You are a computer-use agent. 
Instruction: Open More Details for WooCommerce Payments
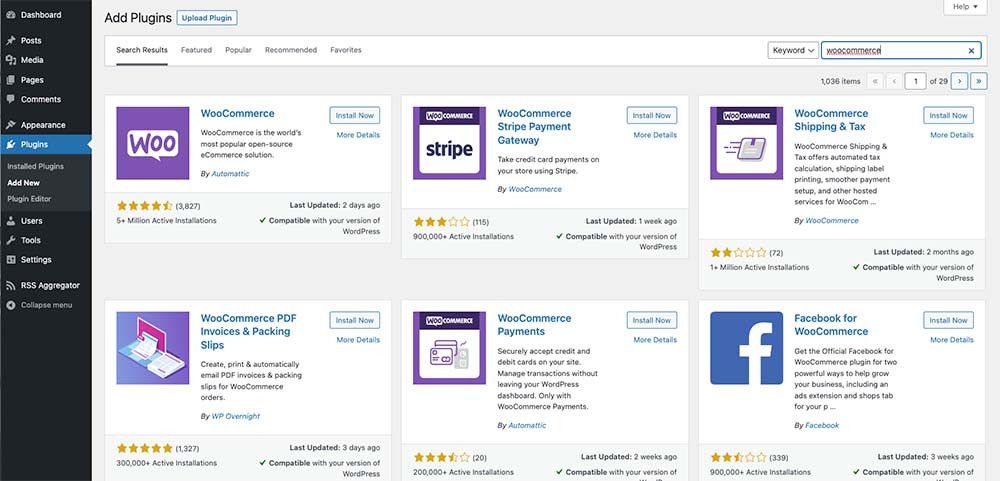[x=655, y=340]
